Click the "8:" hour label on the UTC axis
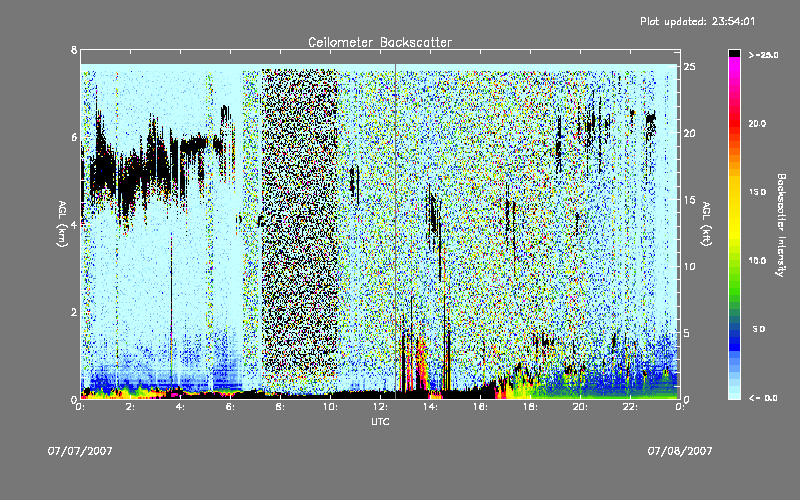The height and width of the screenshot is (500, 800). 280,407
